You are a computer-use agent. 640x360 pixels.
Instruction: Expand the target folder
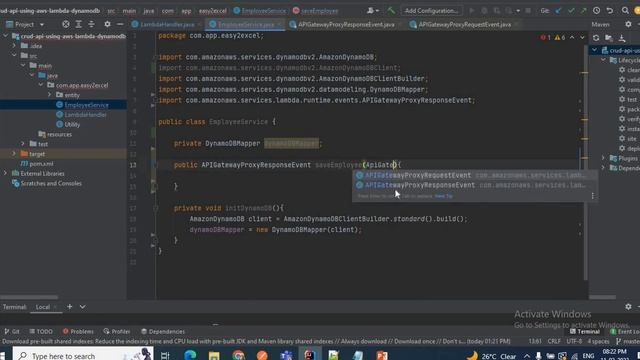14,153
